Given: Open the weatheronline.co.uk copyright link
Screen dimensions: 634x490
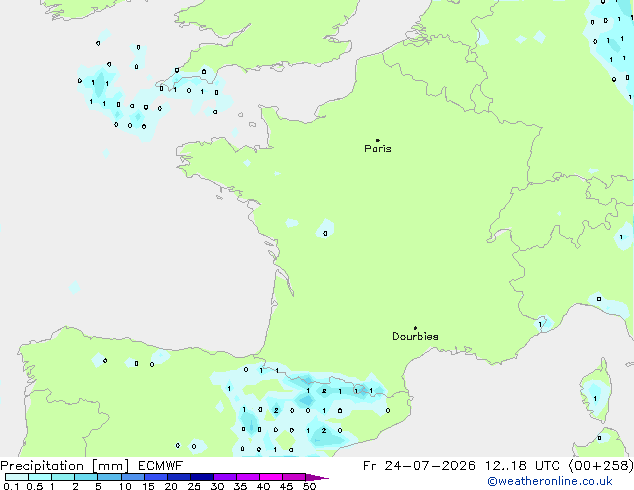Looking at the screenshot, I should [x=549, y=481].
